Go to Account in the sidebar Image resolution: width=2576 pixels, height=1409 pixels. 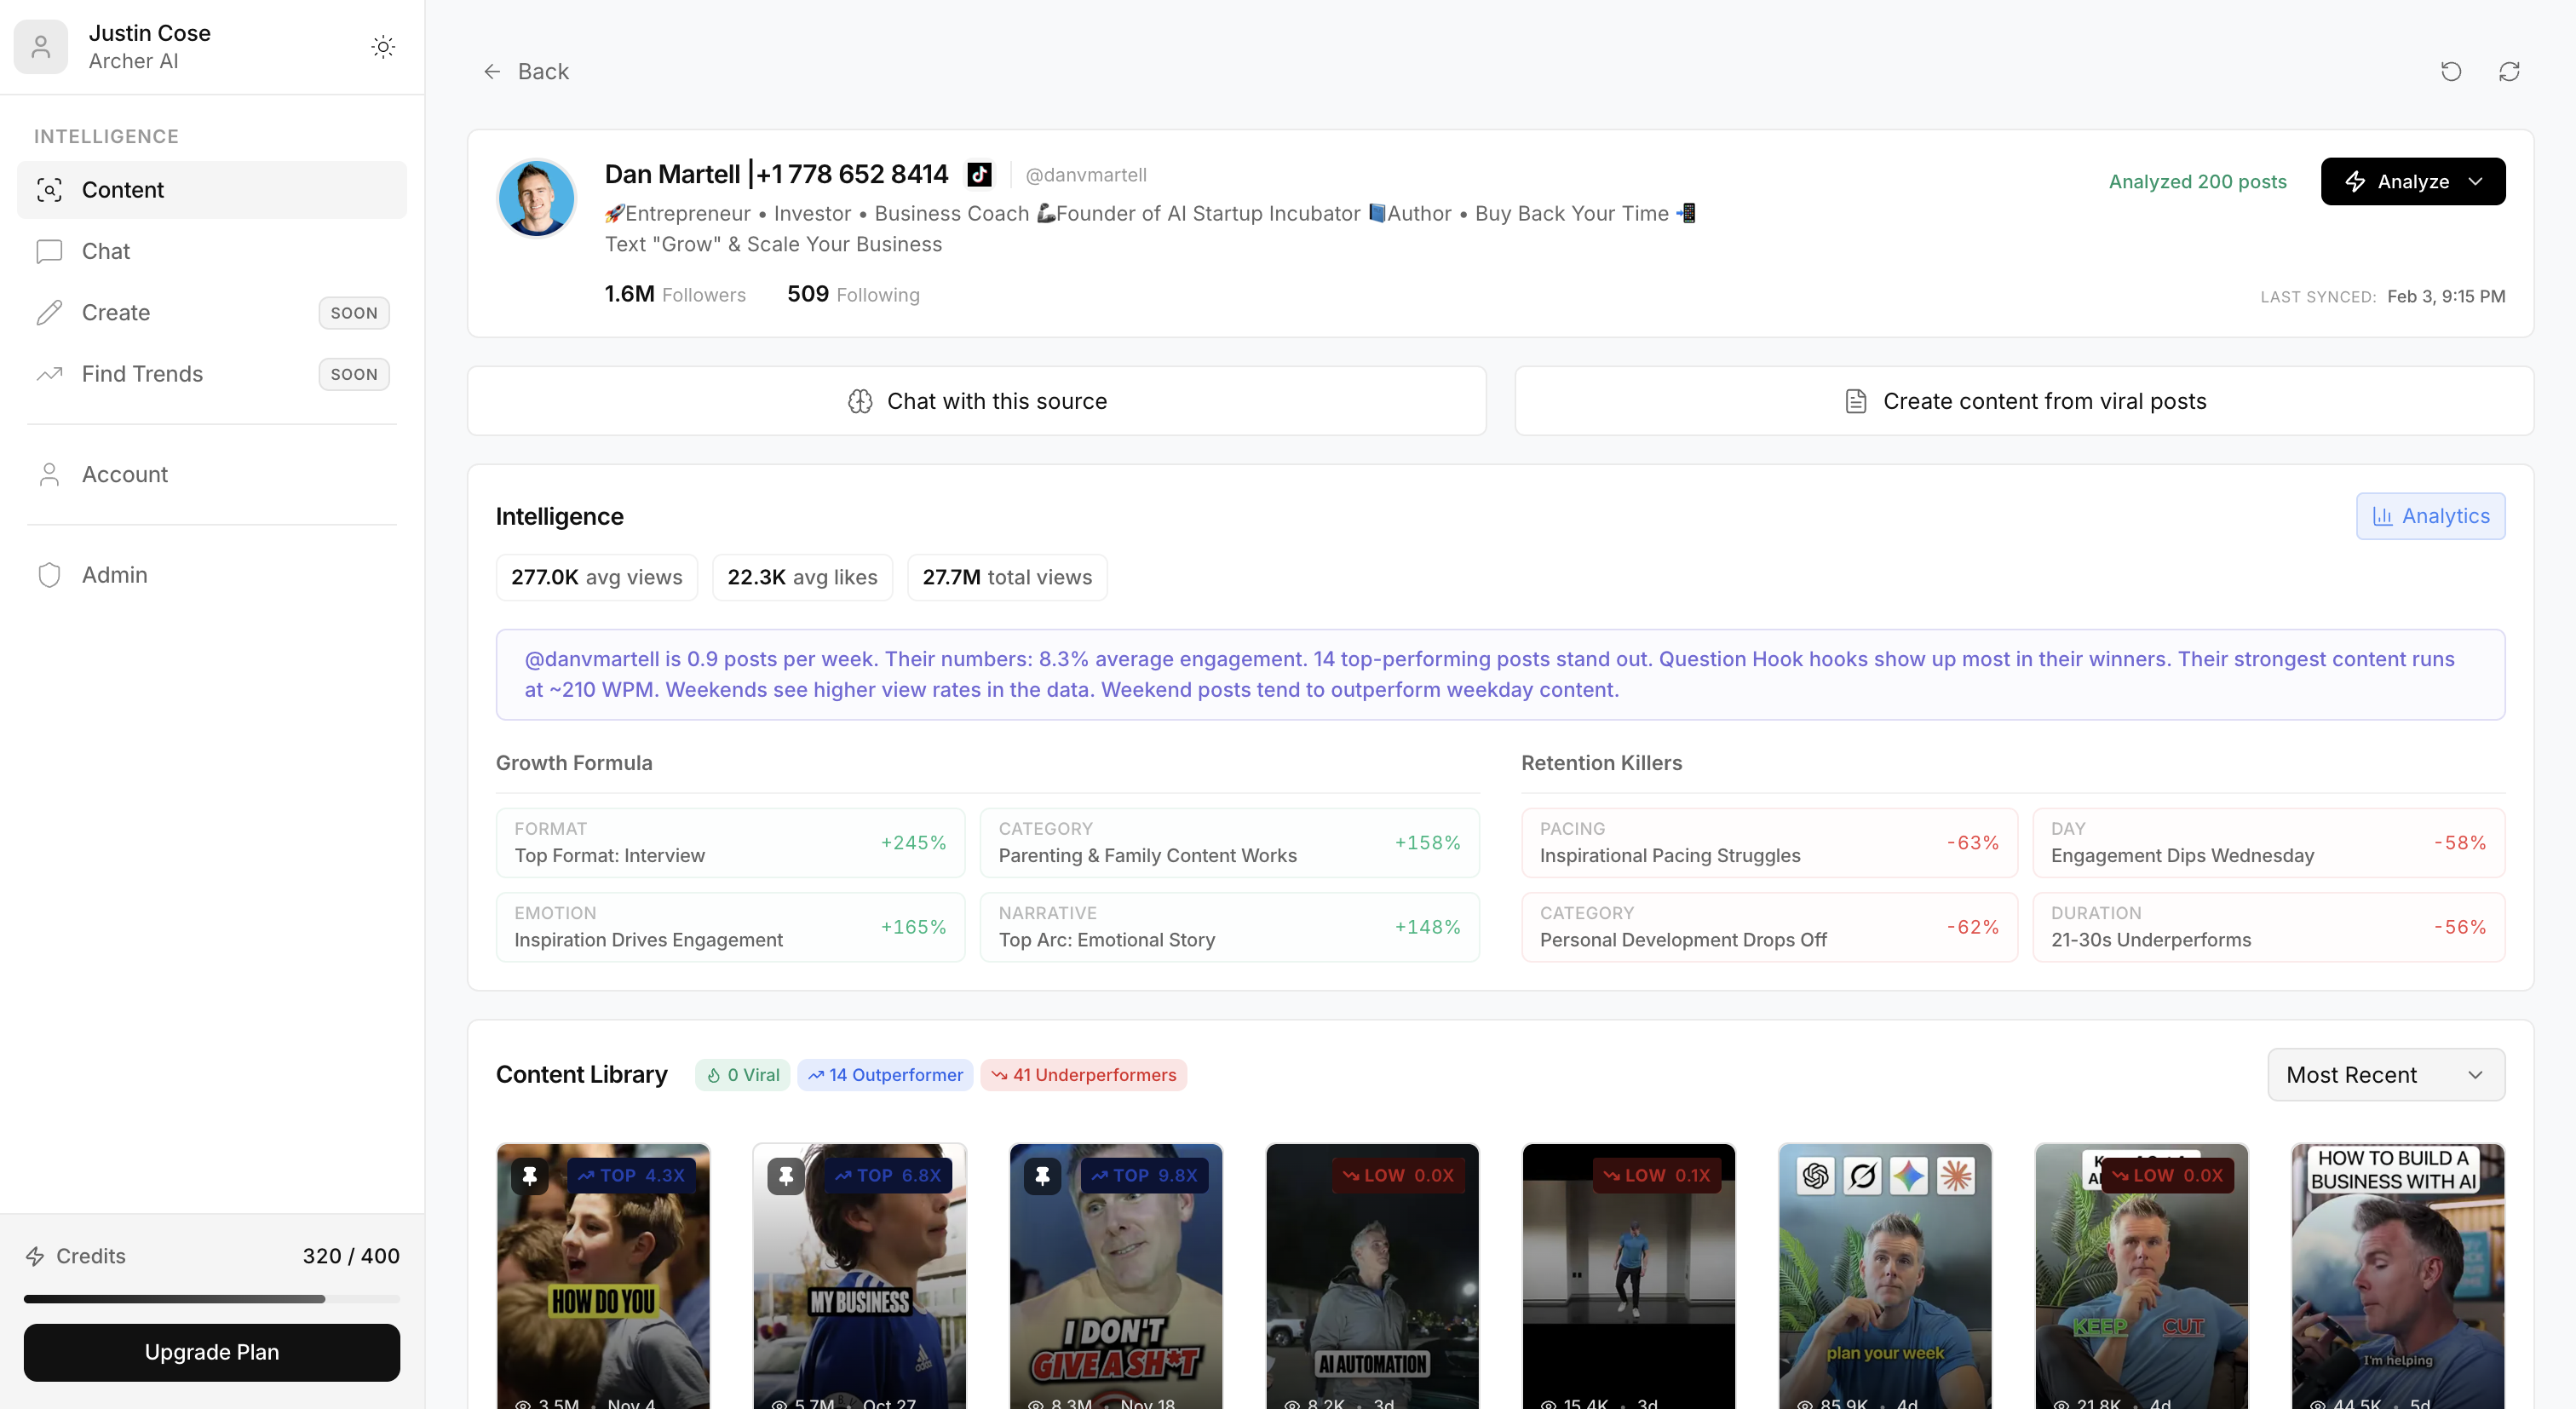click(124, 474)
